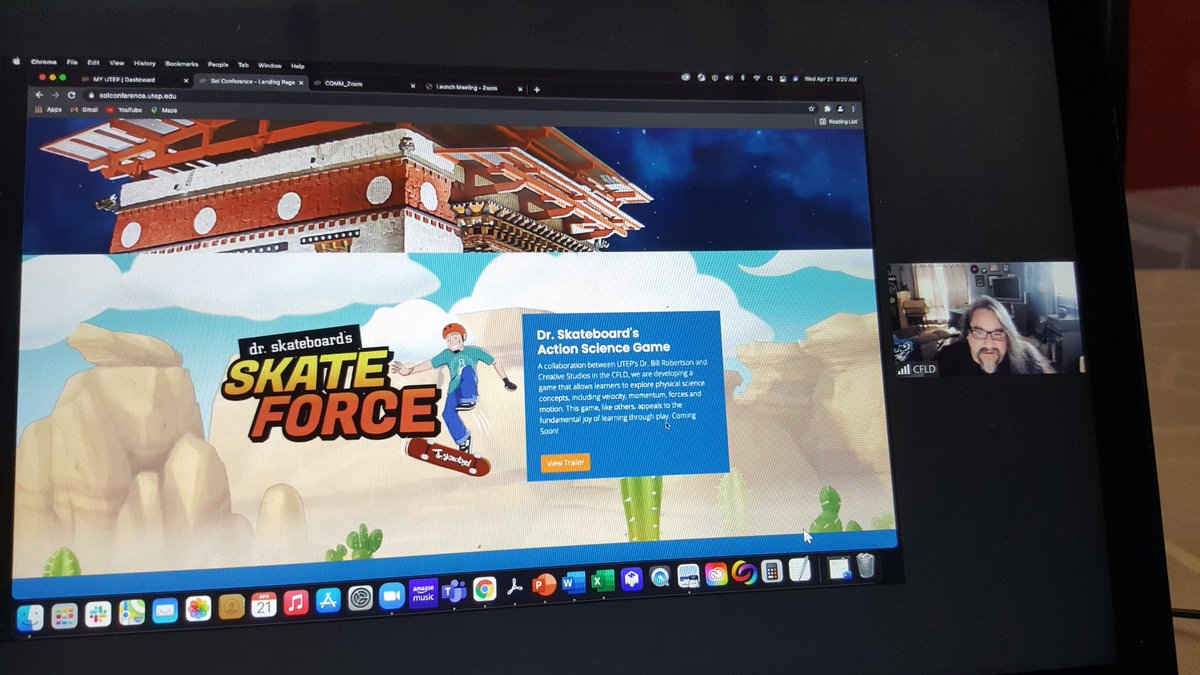This screenshot has width=1200, height=675.
Task: Open System Preferences from the Dock
Action: (x=360, y=598)
